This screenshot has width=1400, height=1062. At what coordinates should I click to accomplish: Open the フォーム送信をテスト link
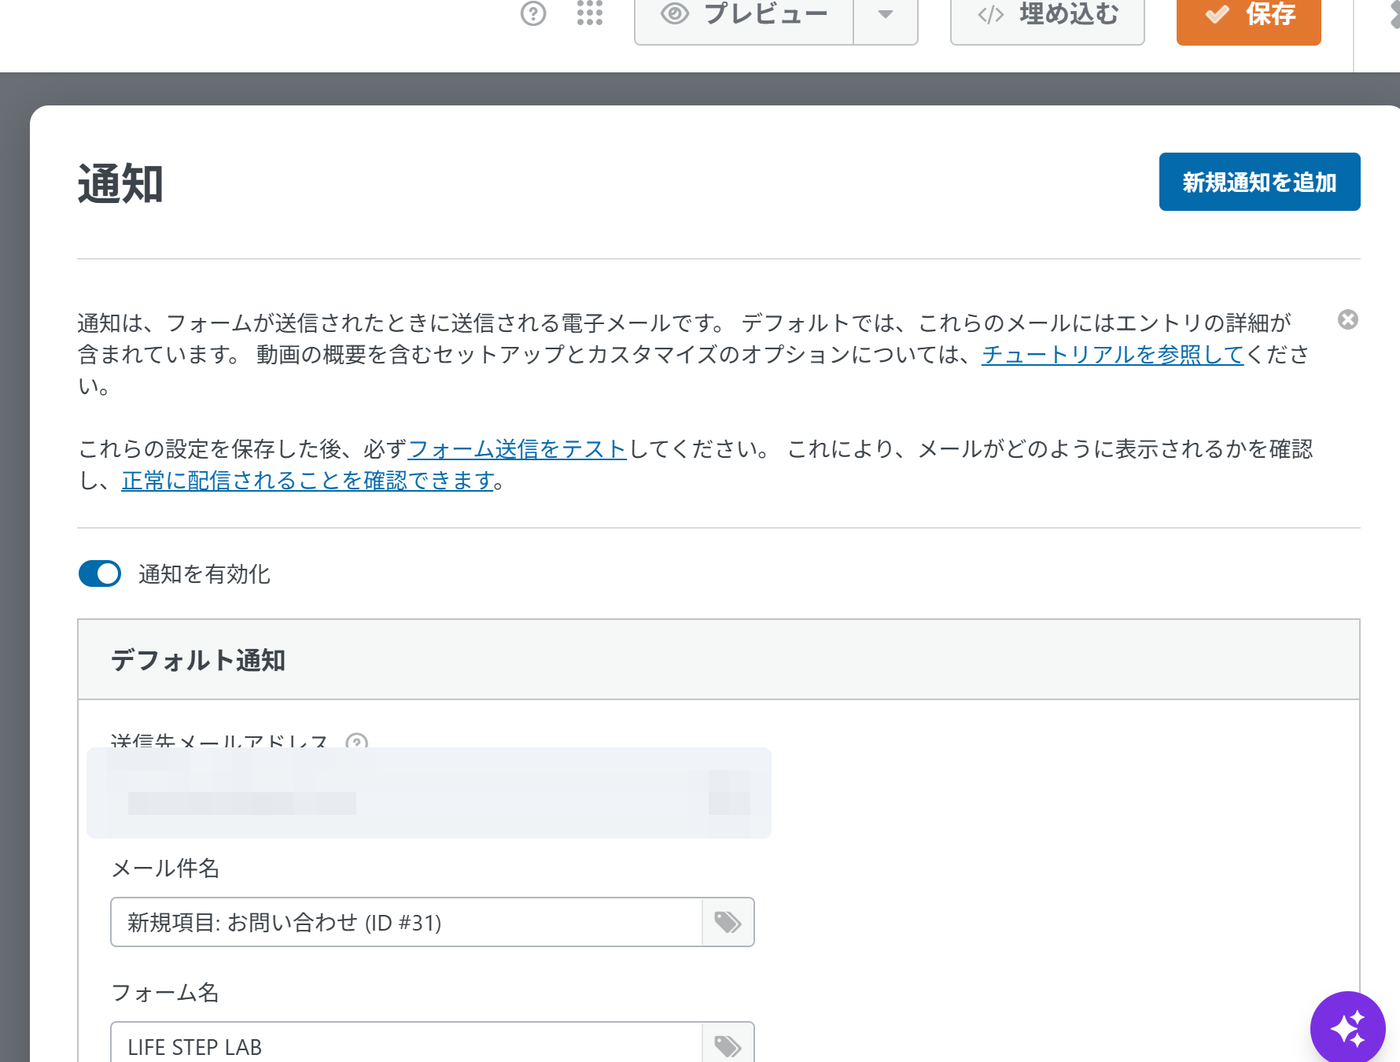coord(517,449)
